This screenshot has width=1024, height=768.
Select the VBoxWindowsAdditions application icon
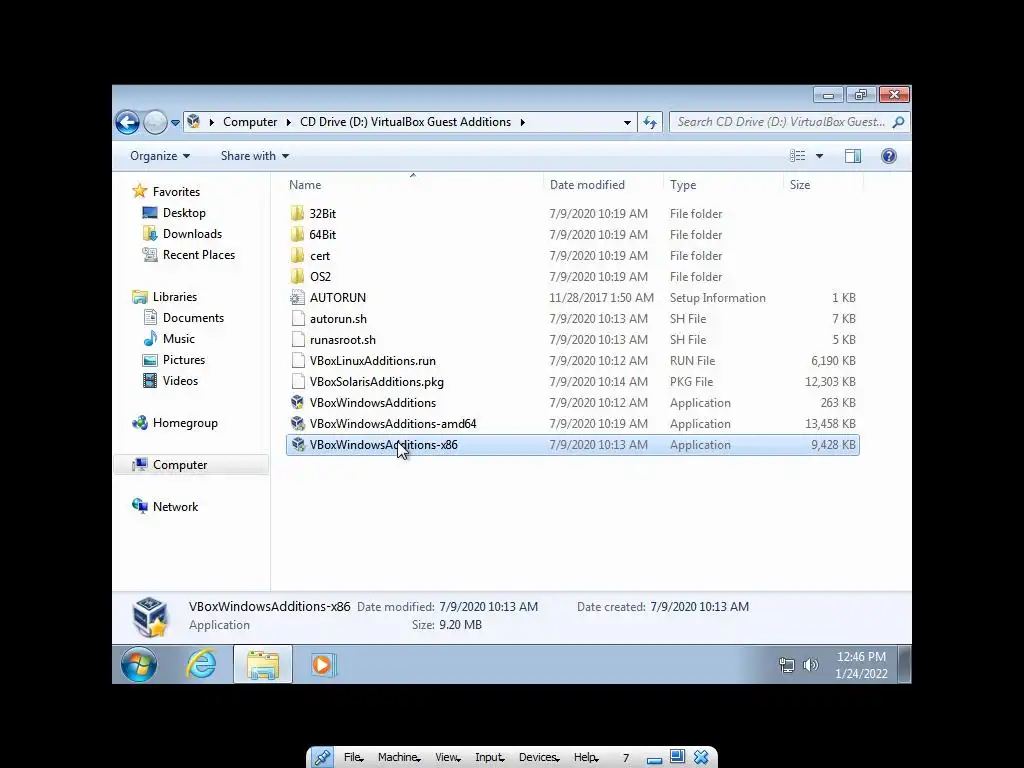298,402
